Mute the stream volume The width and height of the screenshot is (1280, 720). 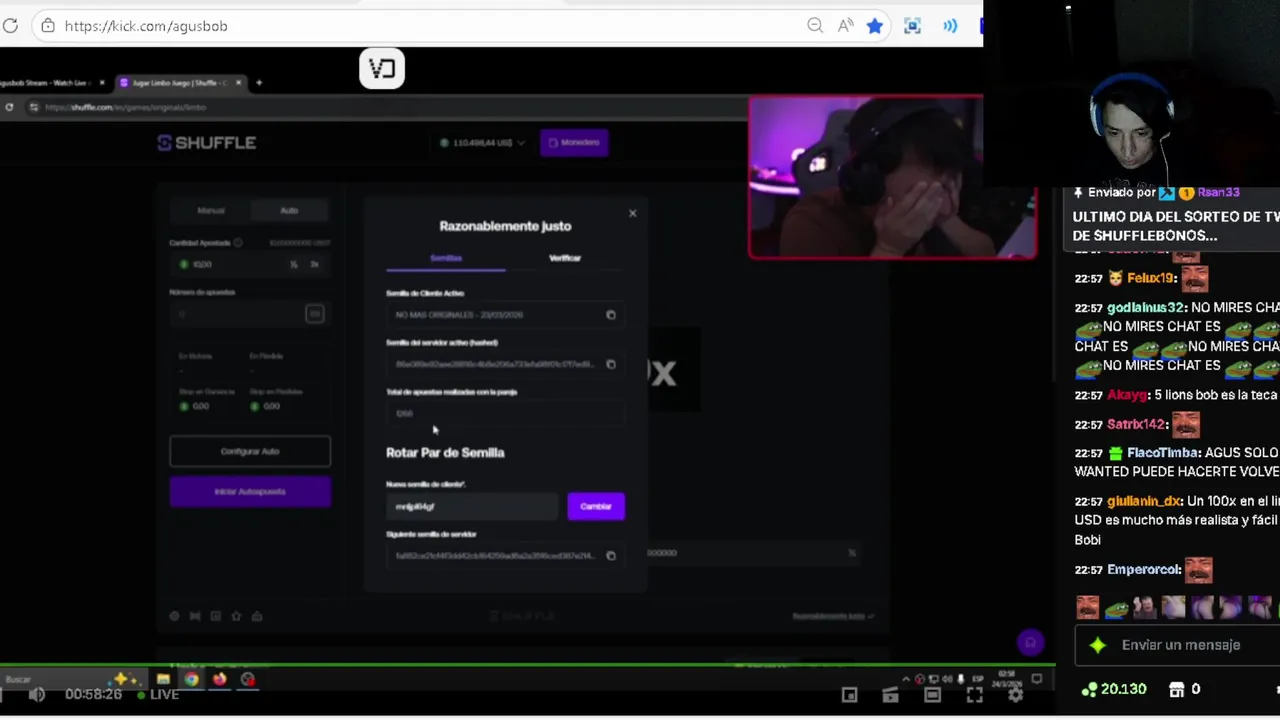click(37, 694)
